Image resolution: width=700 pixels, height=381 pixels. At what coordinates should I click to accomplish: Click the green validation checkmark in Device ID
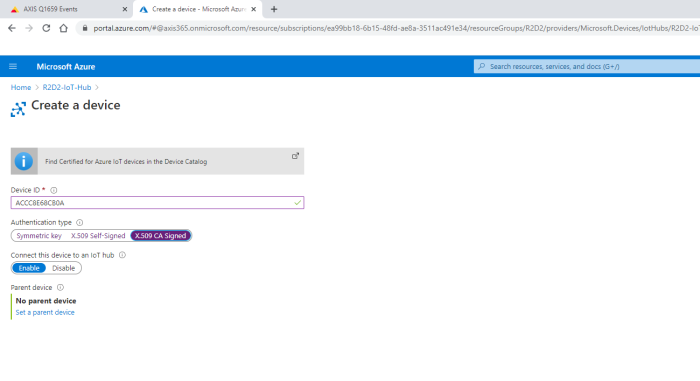pyautogui.click(x=298, y=203)
